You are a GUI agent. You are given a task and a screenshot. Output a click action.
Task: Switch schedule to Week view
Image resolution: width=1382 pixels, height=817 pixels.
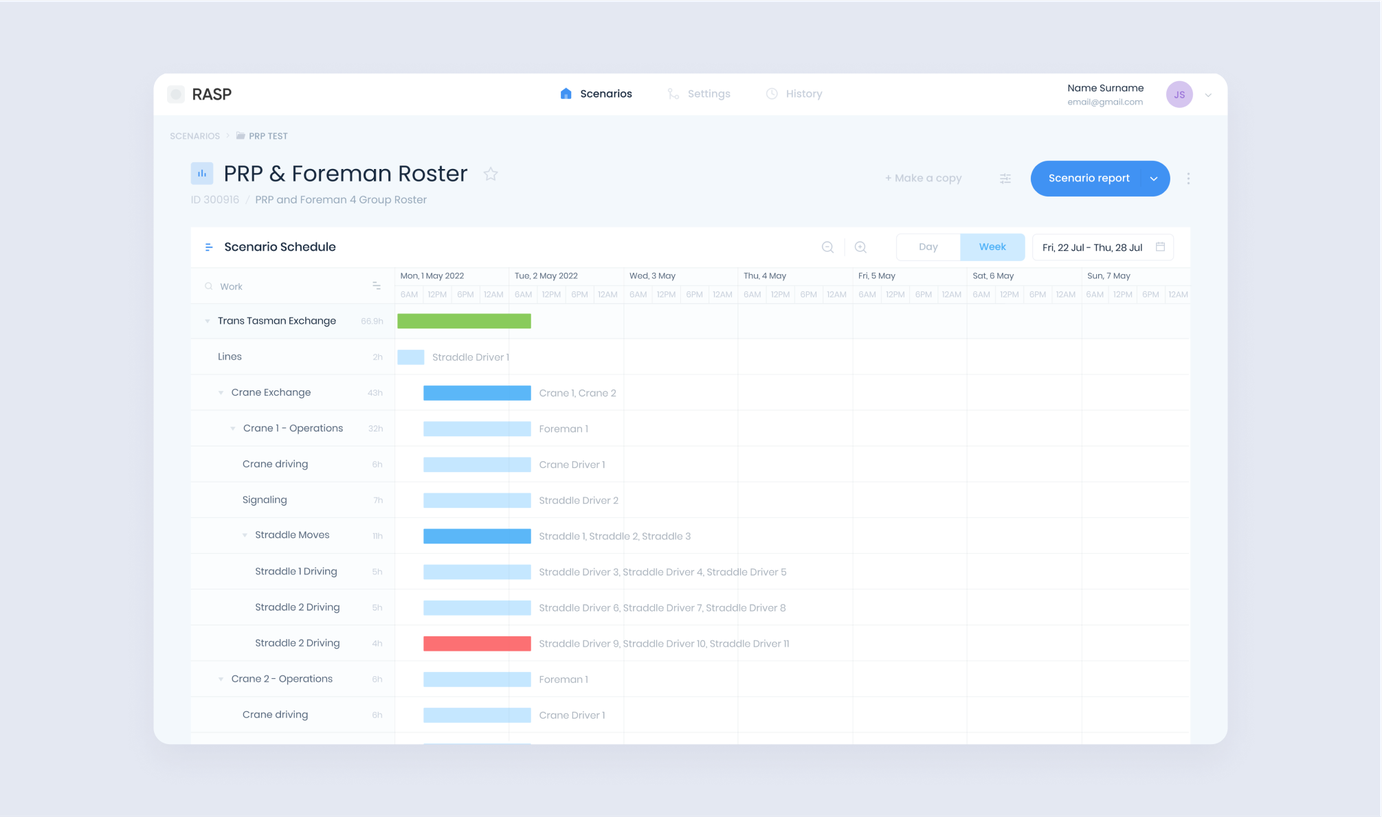point(992,247)
